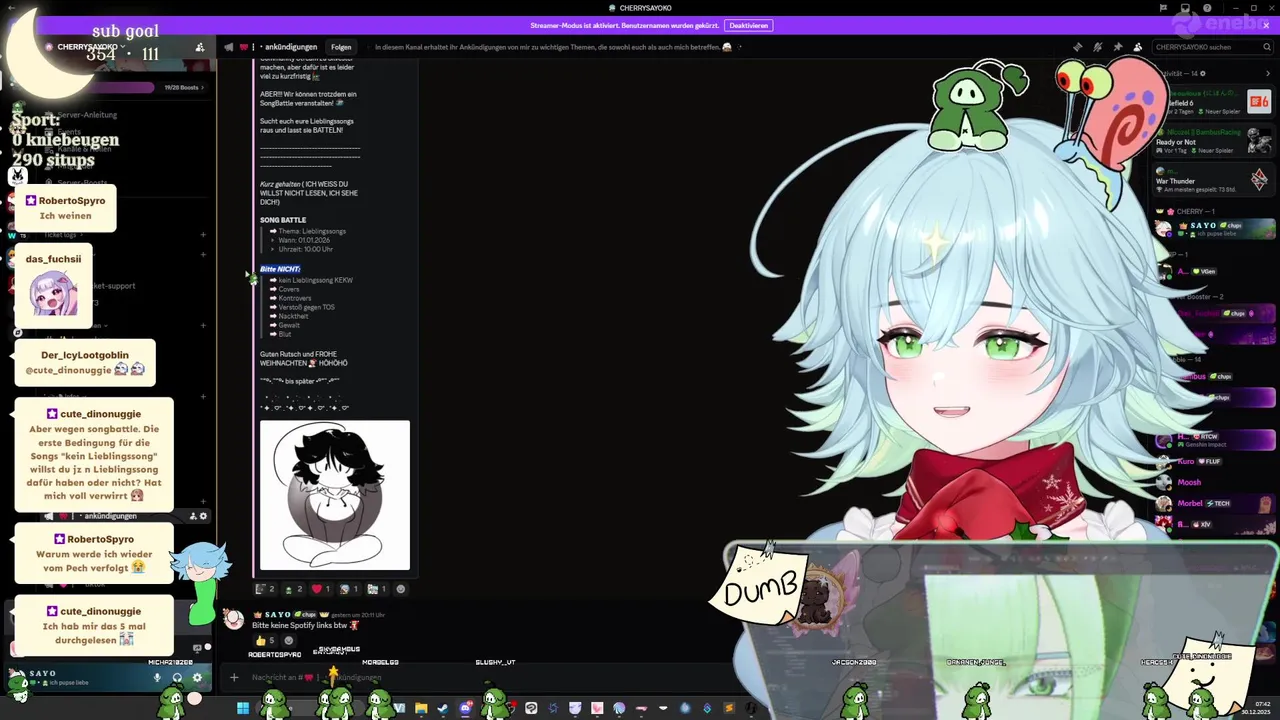Click the Battlefield 6 game icon
This screenshot has height=720, width=1280.
click(x=1259, y=101)
